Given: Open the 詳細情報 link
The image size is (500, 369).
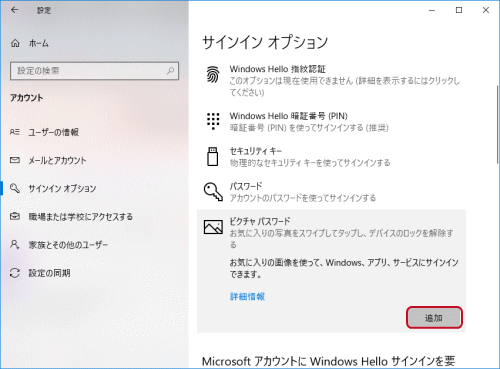Looking at the screenshot, I should click(247, 296).
